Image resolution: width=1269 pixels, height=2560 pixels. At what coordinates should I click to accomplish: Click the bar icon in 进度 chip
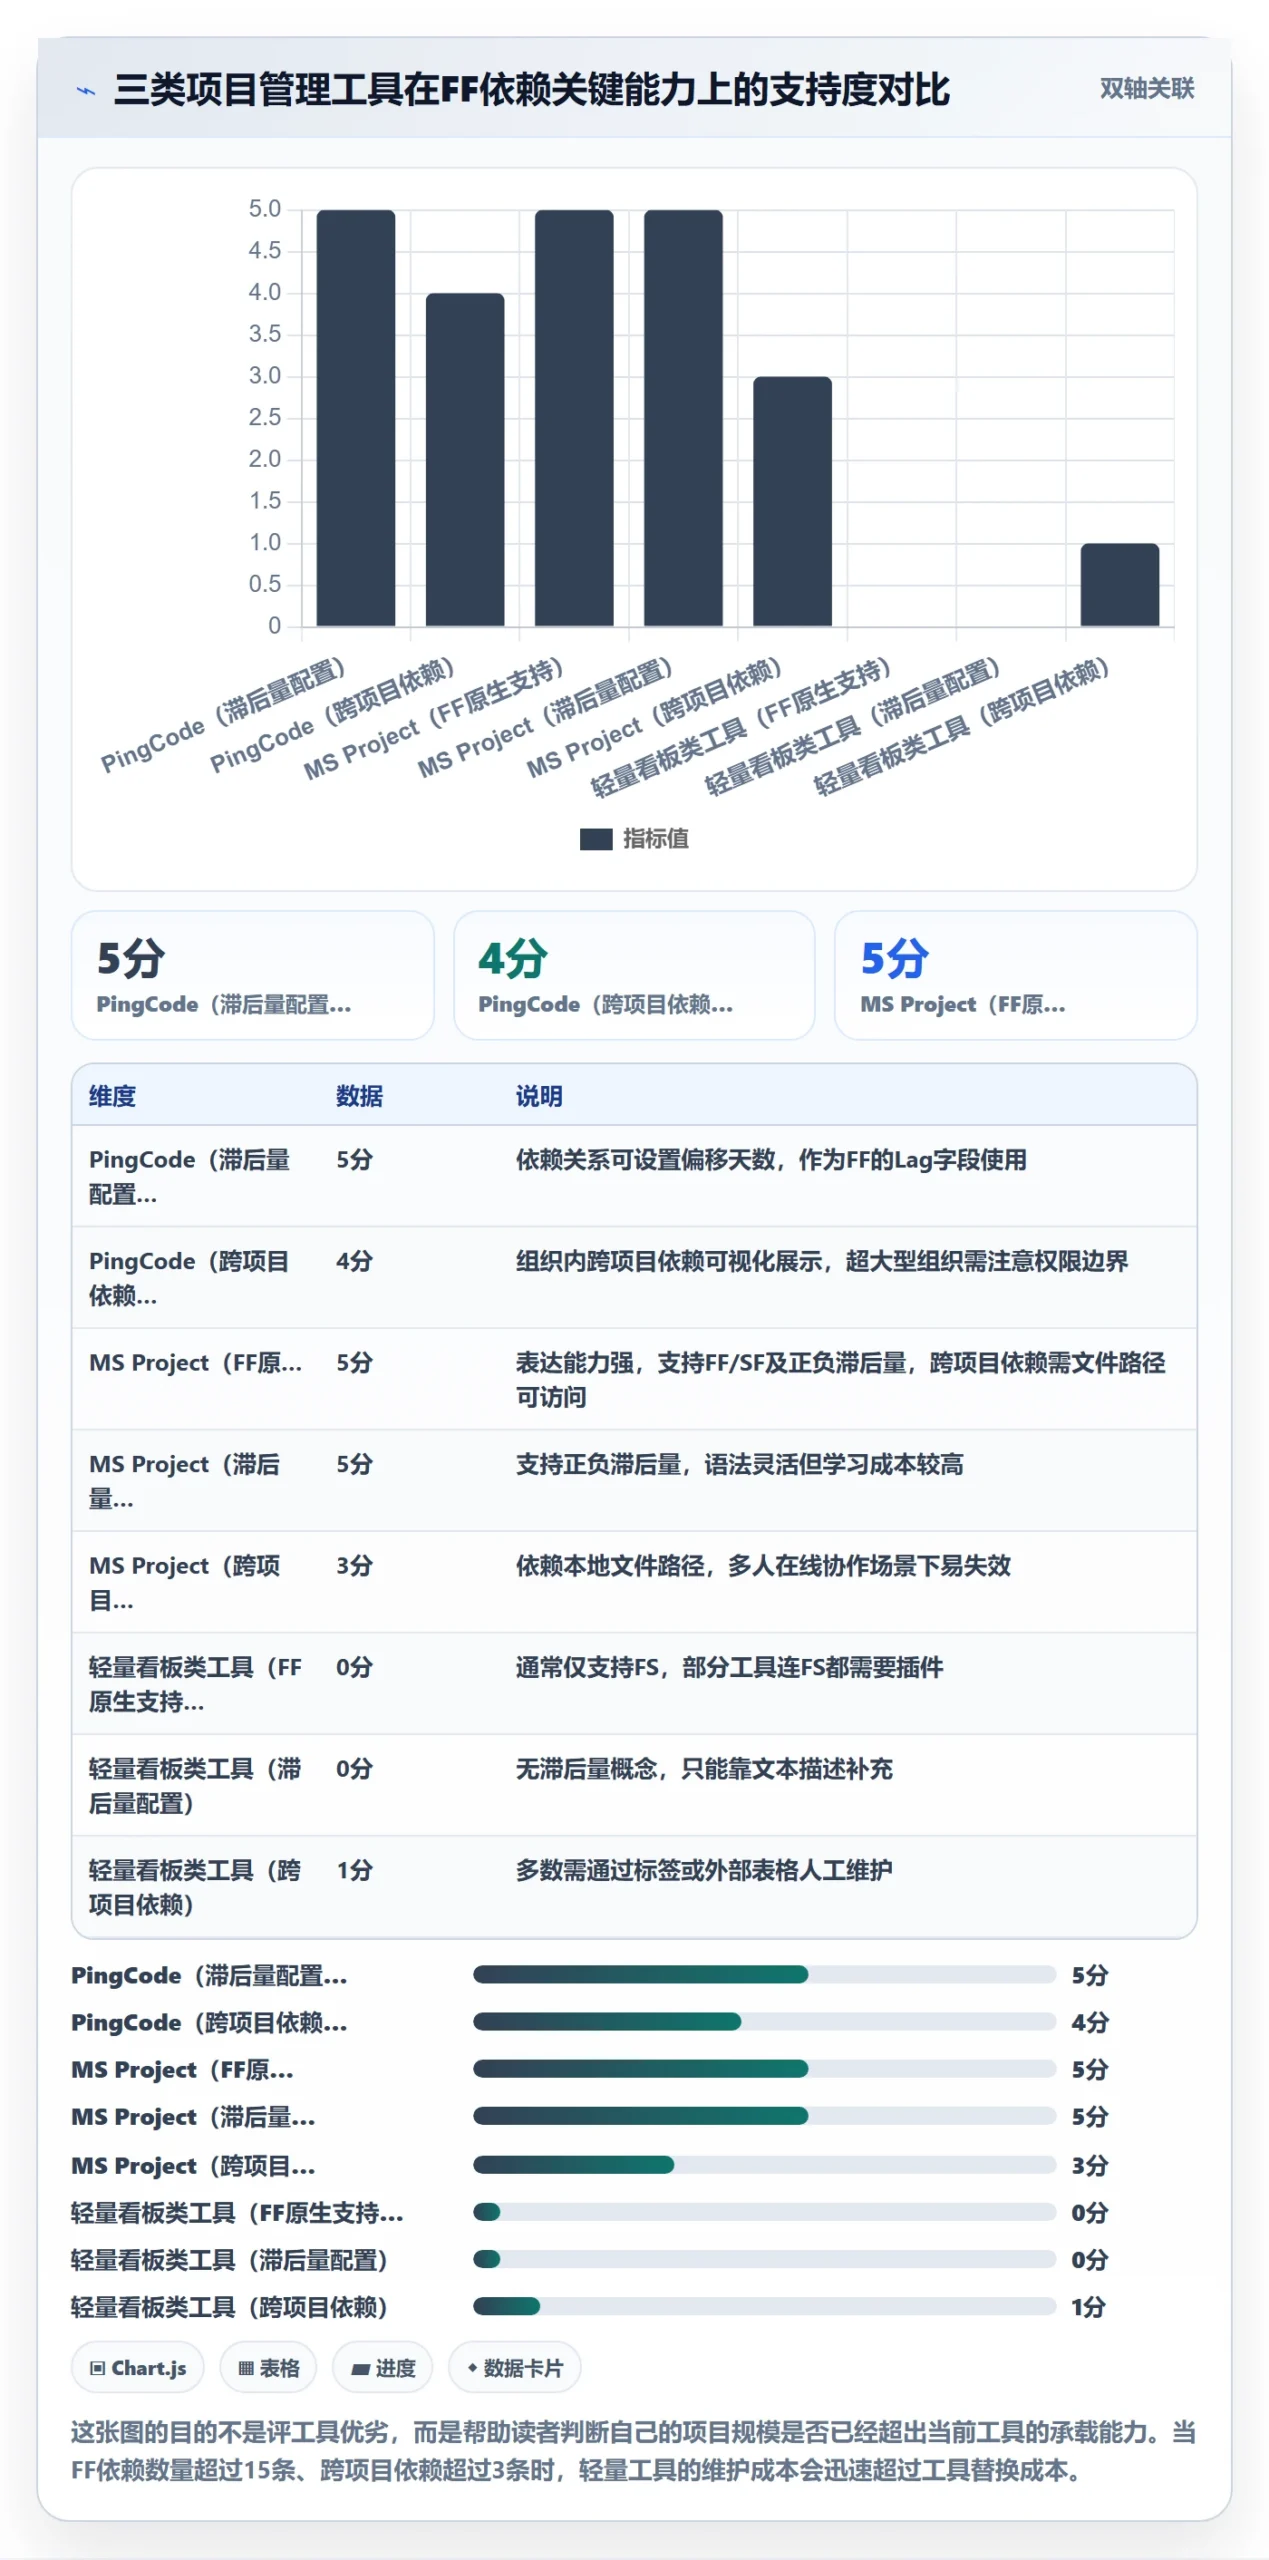(x=360, y=2369)
